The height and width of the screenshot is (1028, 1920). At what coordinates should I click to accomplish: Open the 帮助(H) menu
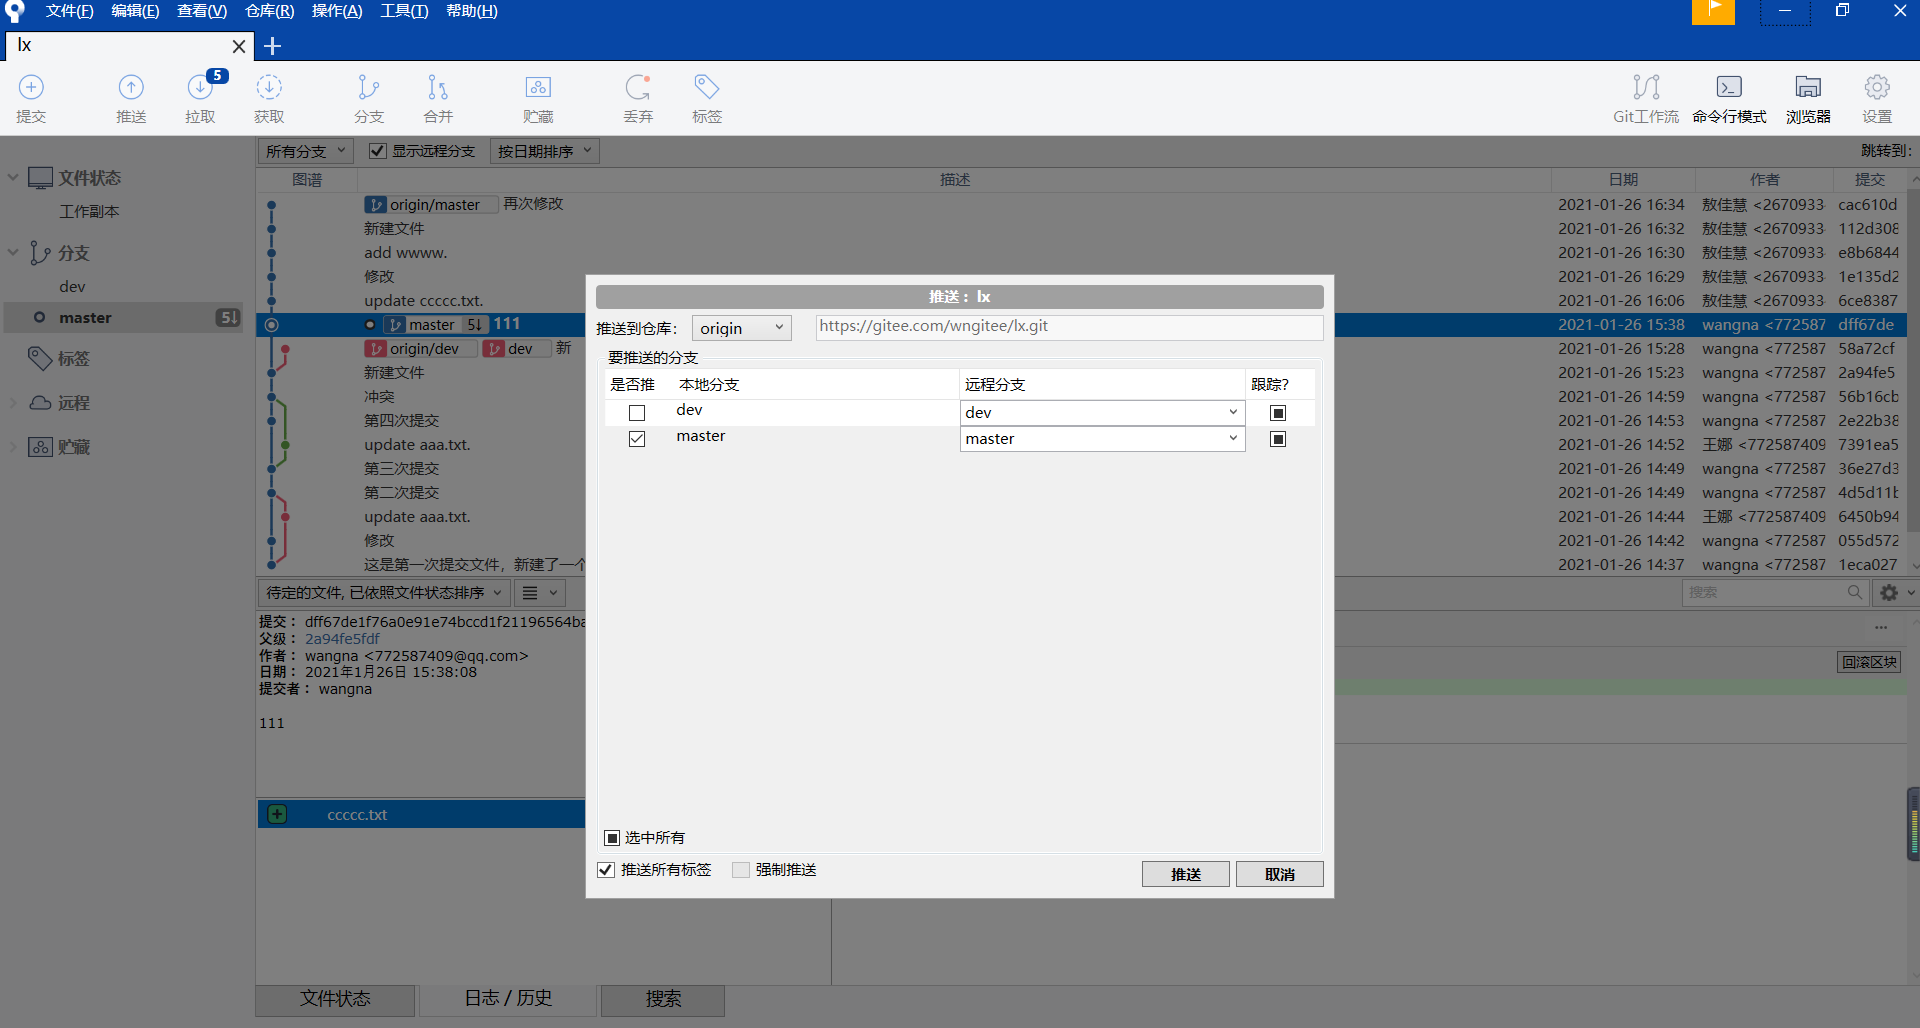tap(472, 11)
